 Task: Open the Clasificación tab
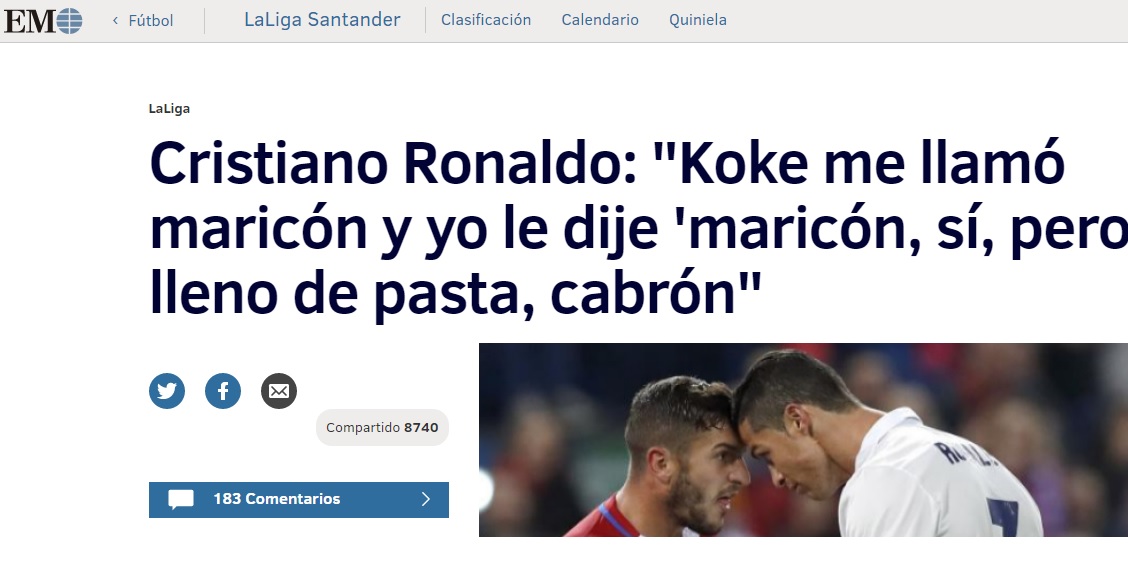tap(486, 20)
